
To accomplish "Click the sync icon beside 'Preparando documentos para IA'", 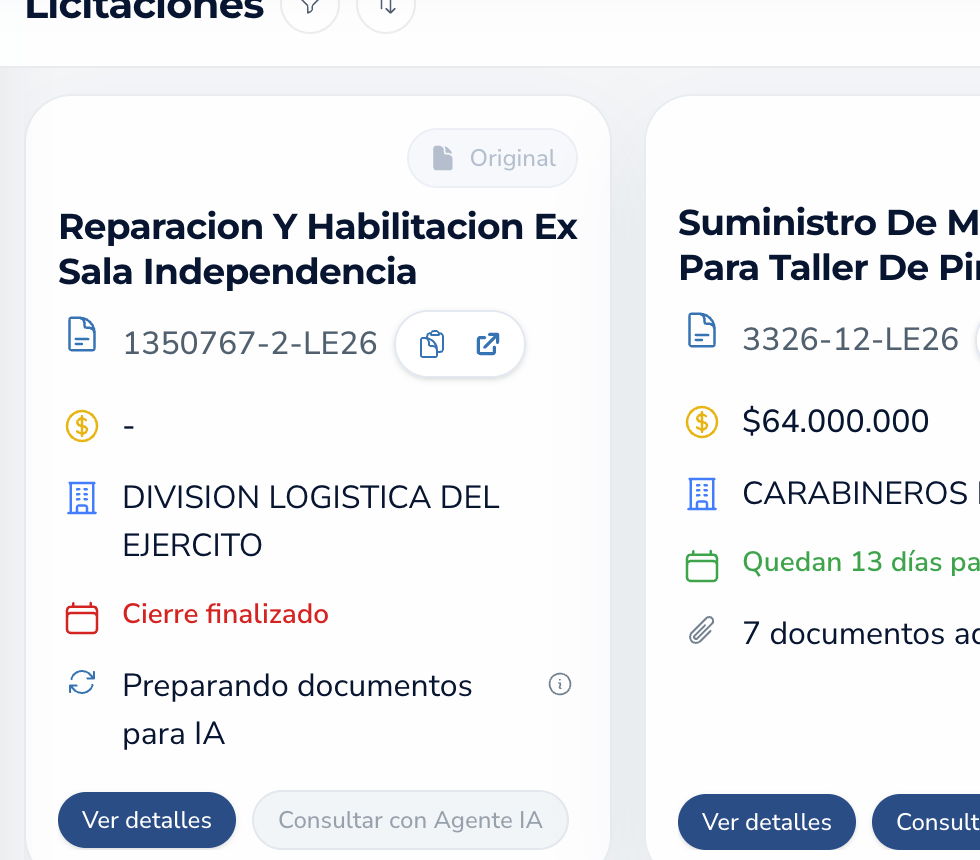I will coord(82,686).
